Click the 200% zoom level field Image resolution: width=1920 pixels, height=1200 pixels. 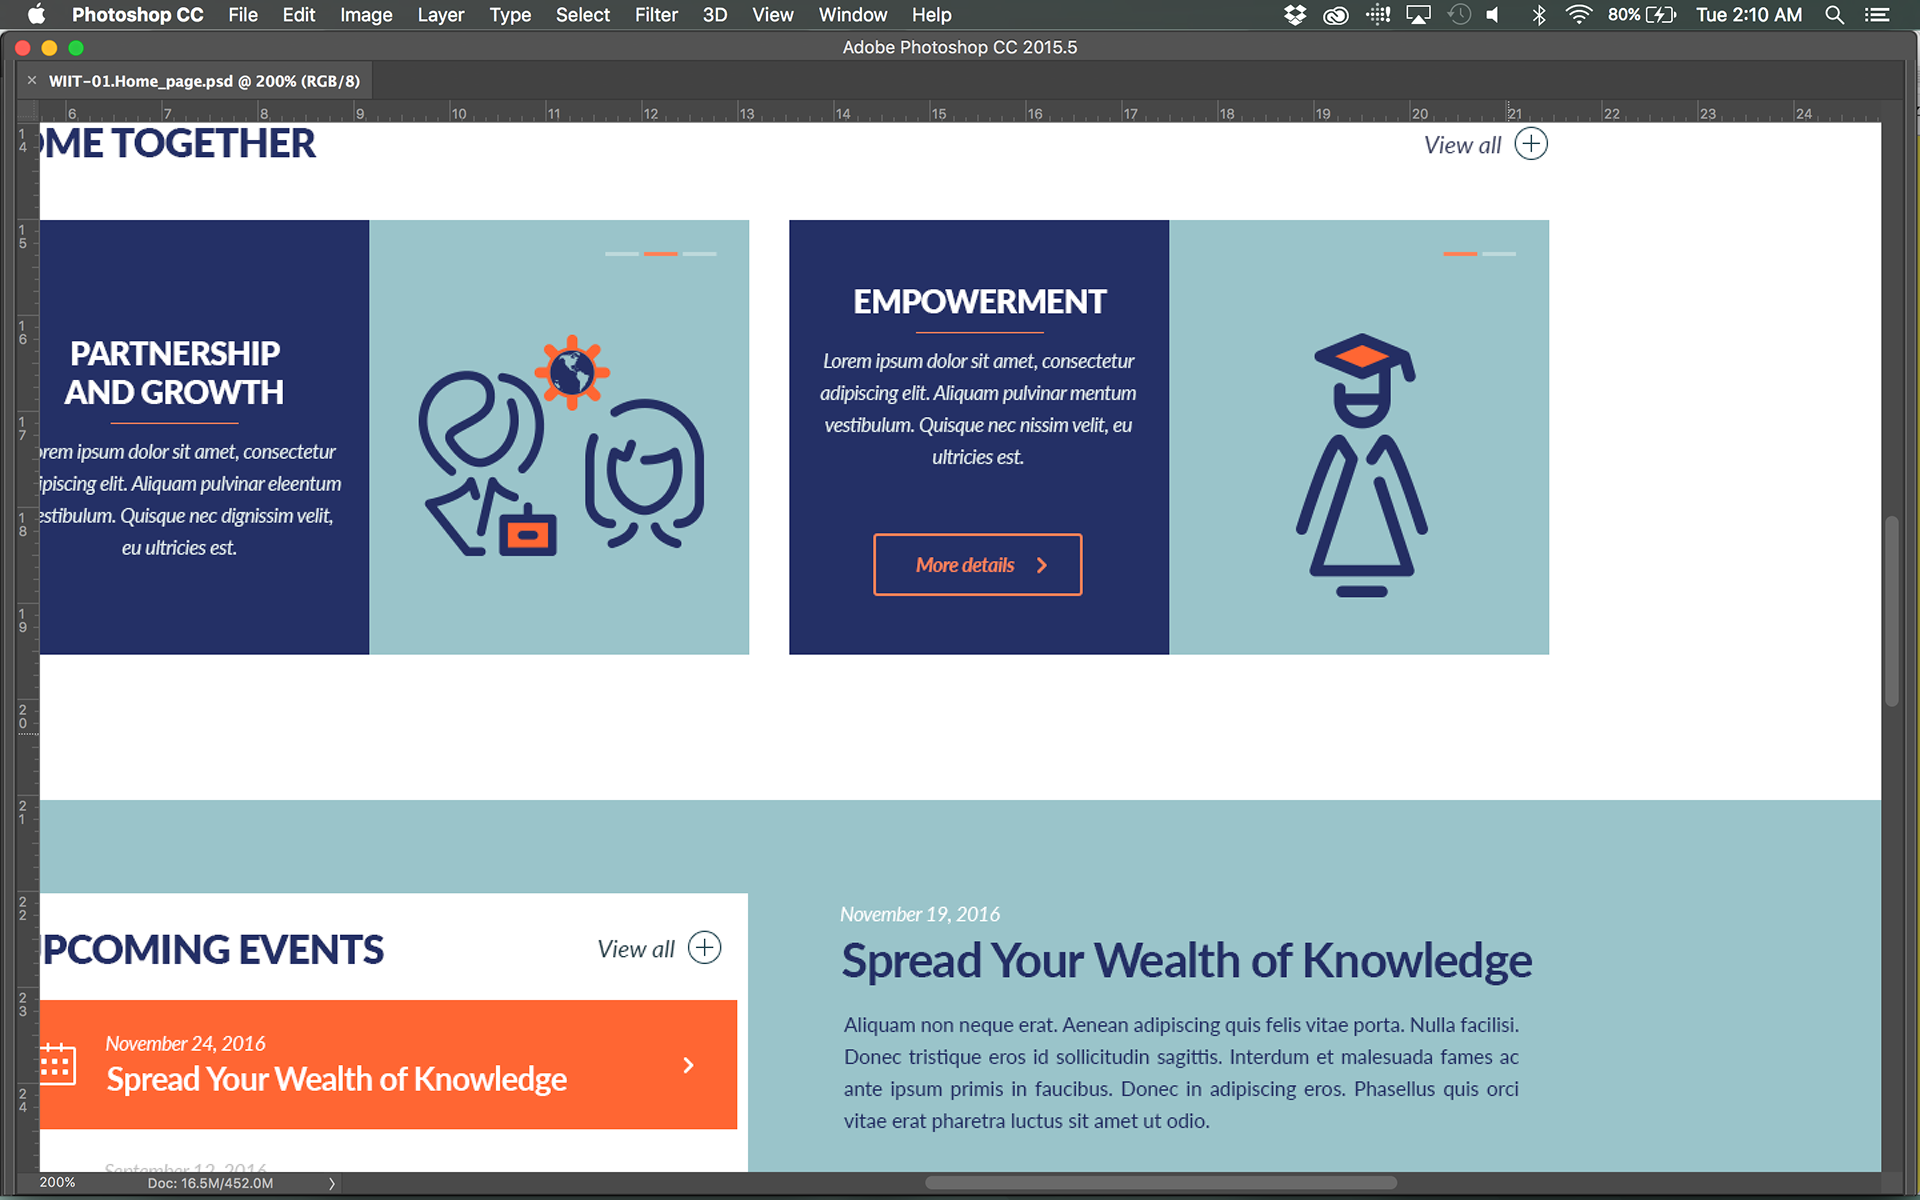pyautogui.click(x=57, y=1183)
